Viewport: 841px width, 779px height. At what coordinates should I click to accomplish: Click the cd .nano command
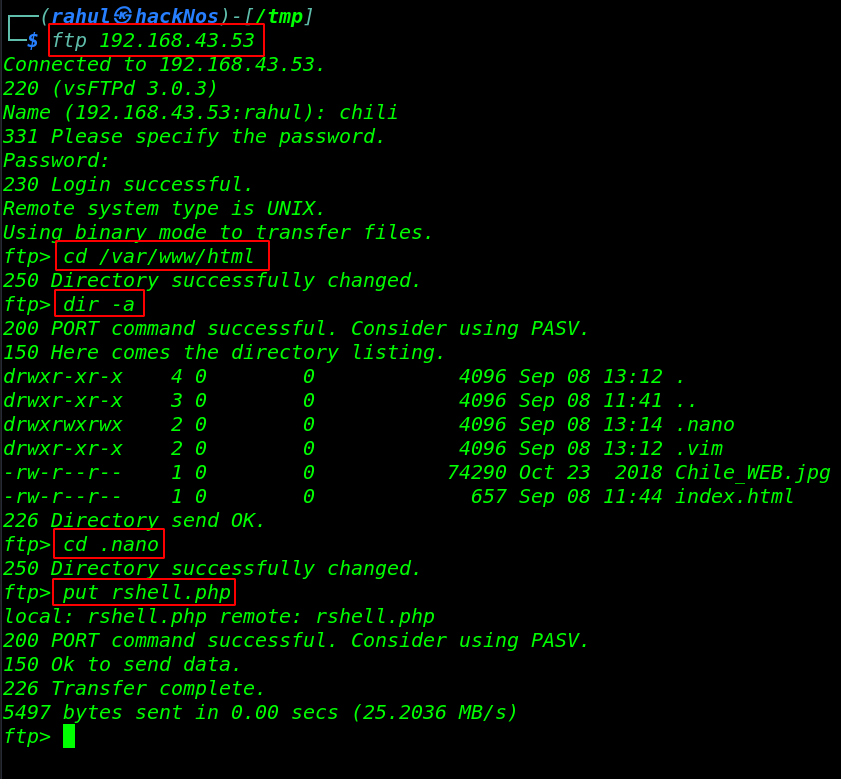click(109, 544)
